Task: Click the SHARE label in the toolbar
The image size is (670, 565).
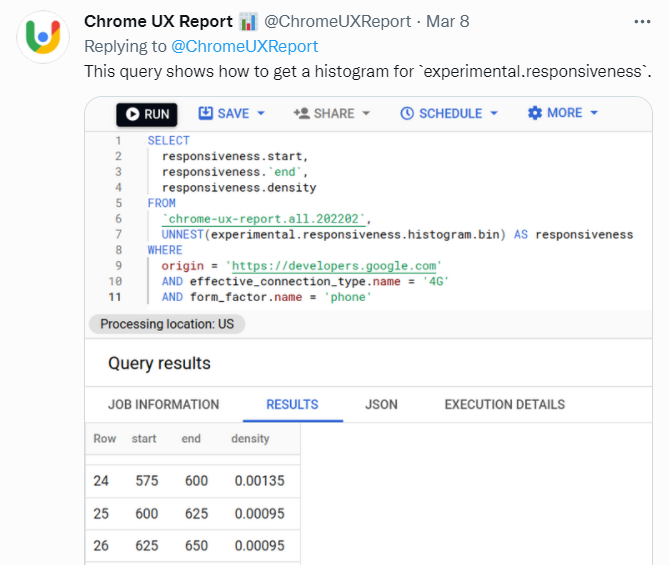Action: [x=334, y=113]
